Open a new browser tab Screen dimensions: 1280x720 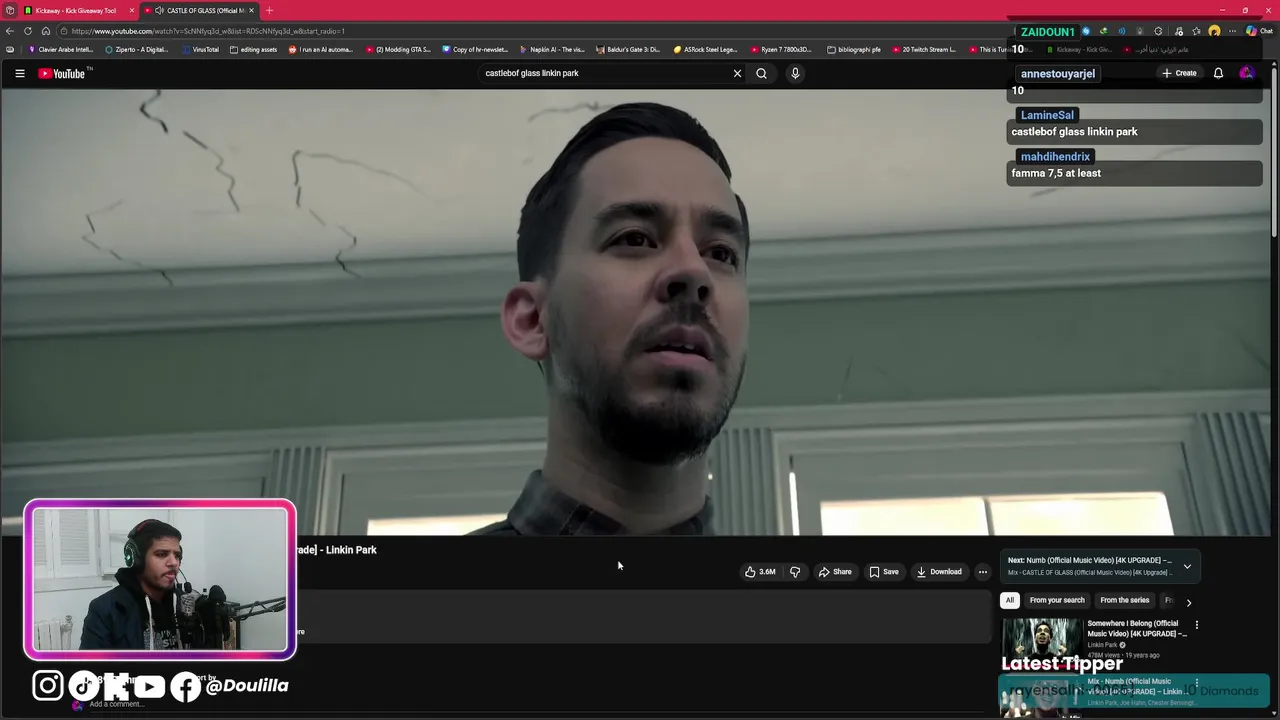click(269, 10)
